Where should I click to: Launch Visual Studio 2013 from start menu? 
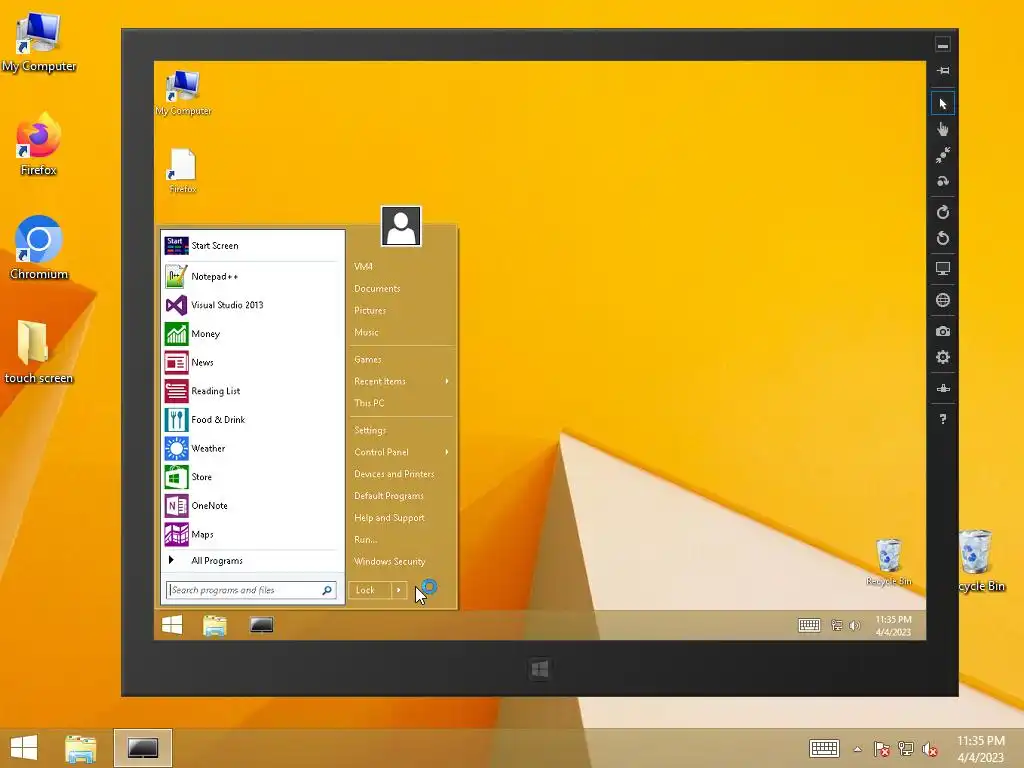pos(252,305)
